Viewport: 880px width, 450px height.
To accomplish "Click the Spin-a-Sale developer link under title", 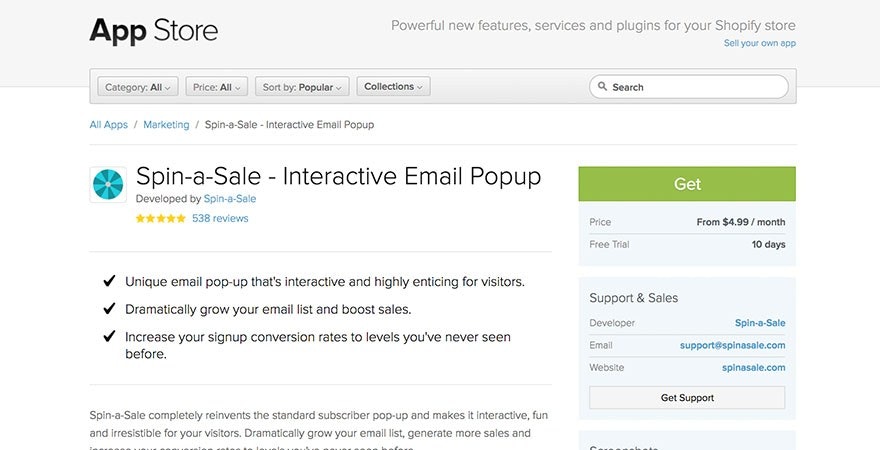I will pos(230,199).
